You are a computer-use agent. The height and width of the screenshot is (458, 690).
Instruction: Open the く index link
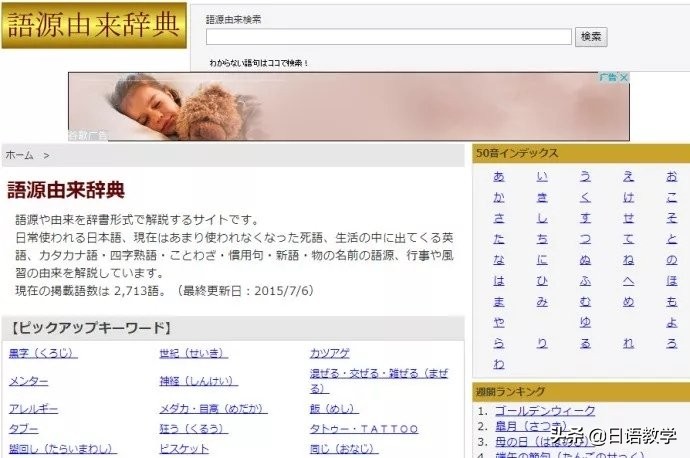pyautogui.click(x=585, y=198)
